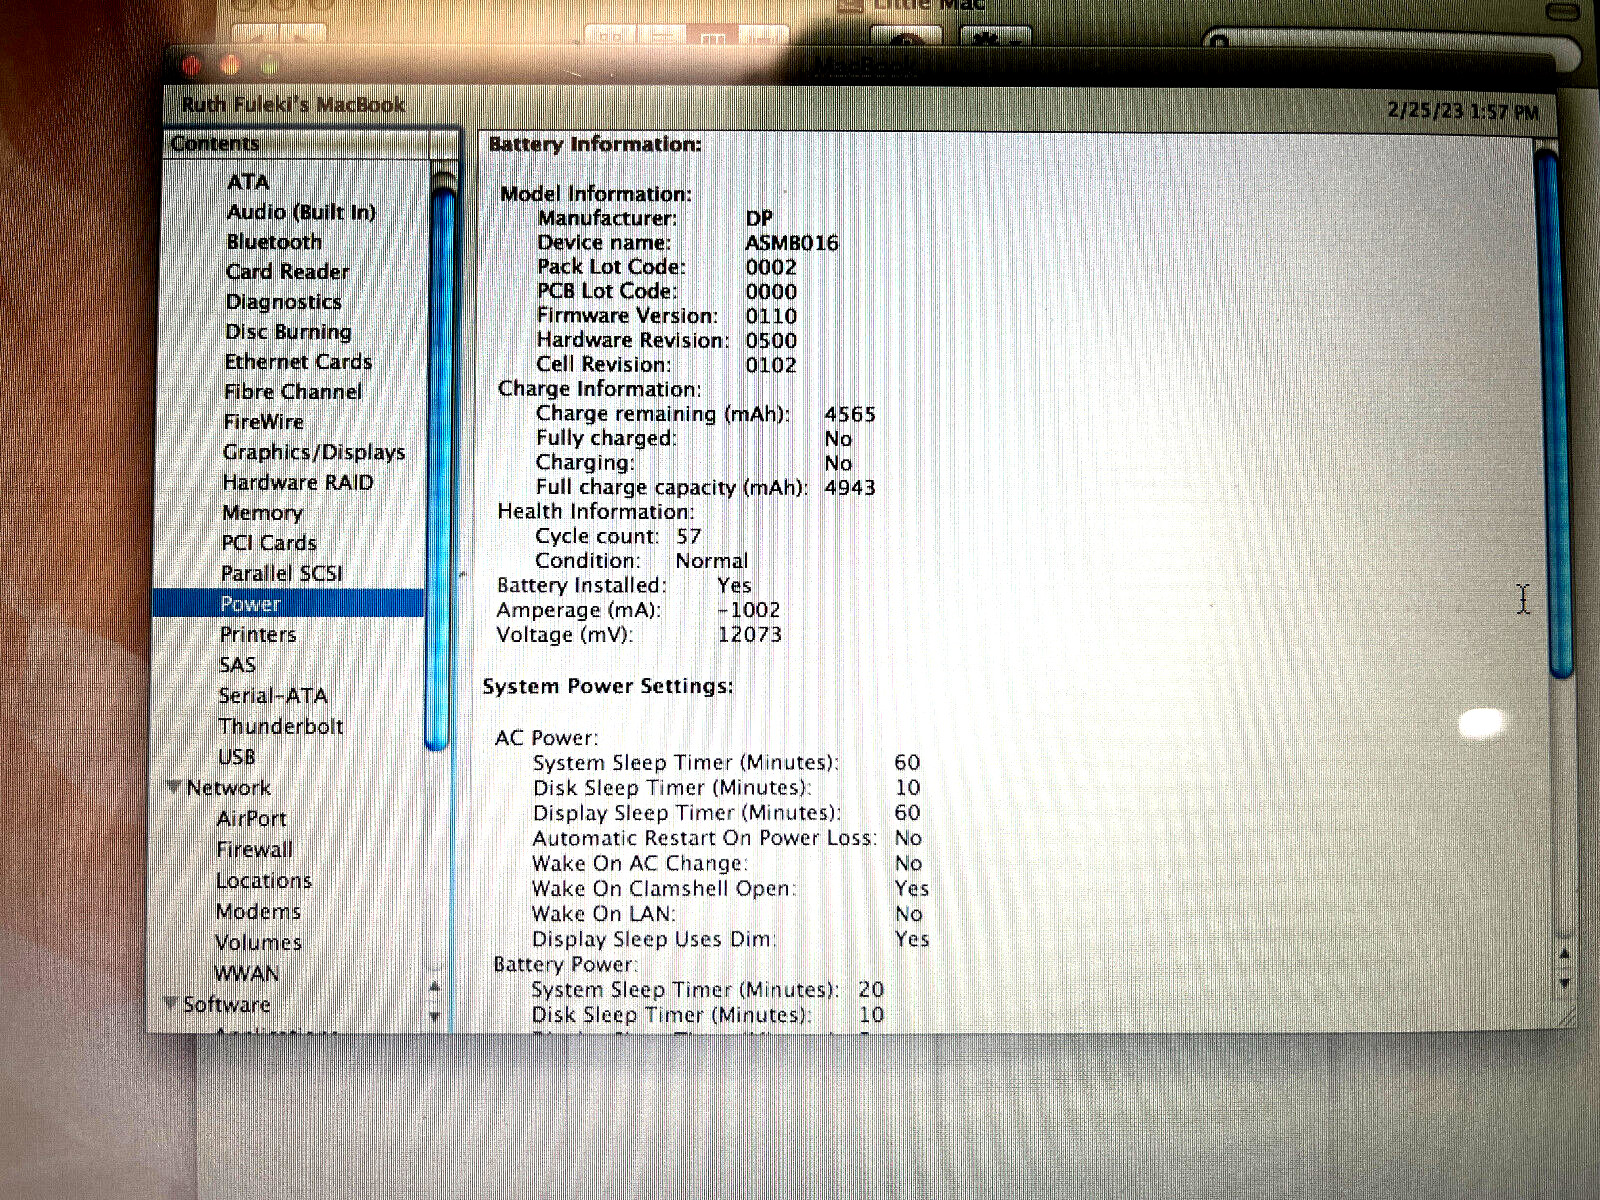Click the device name ASMB016
This screenshot has width=1600, height=1200.
[x=792, y=243]
